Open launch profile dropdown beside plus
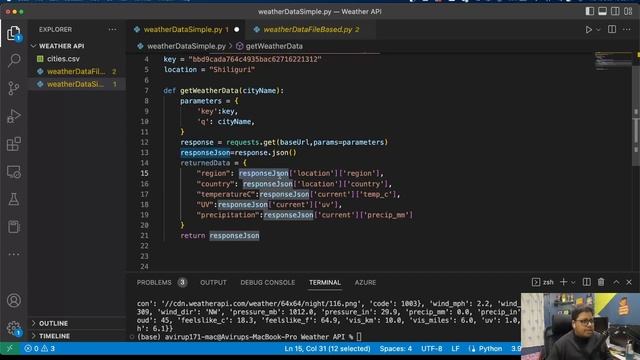The image size is (640, 360). point(573,282)
